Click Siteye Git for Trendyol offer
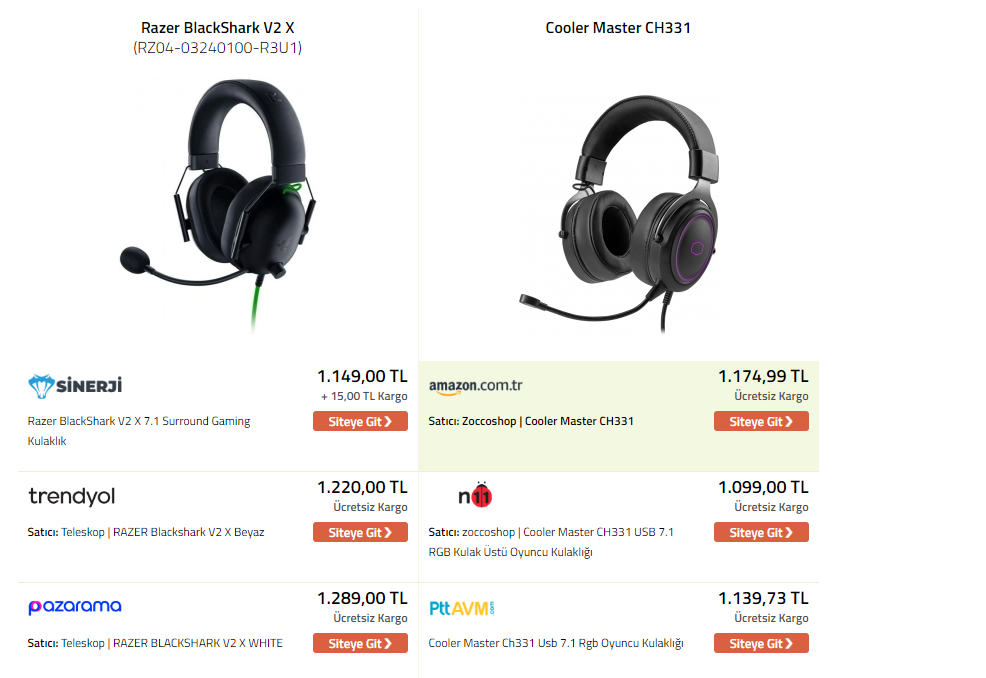Screen dimensions: 986x678 point(360,532)
